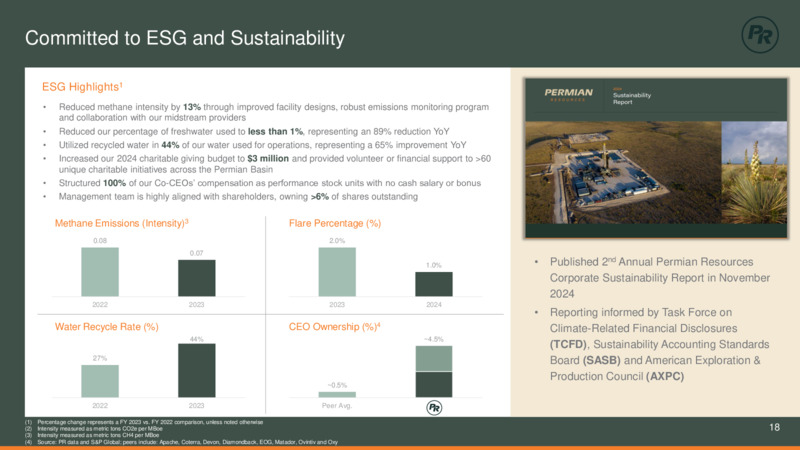Select the ~0.5% Peer Avg. bar
The image size is (800, 450).
coord(337,394)
